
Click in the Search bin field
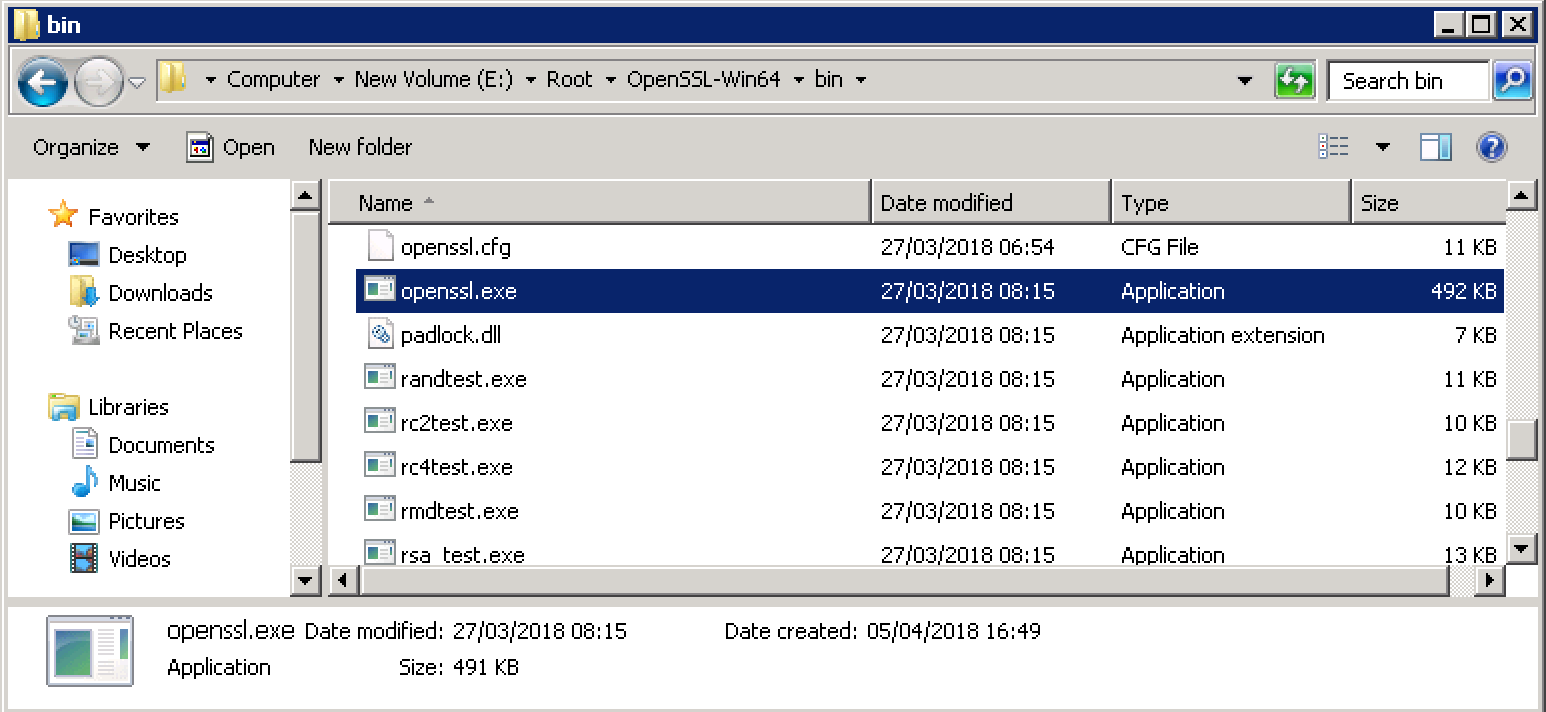(x=1409, y=81)
